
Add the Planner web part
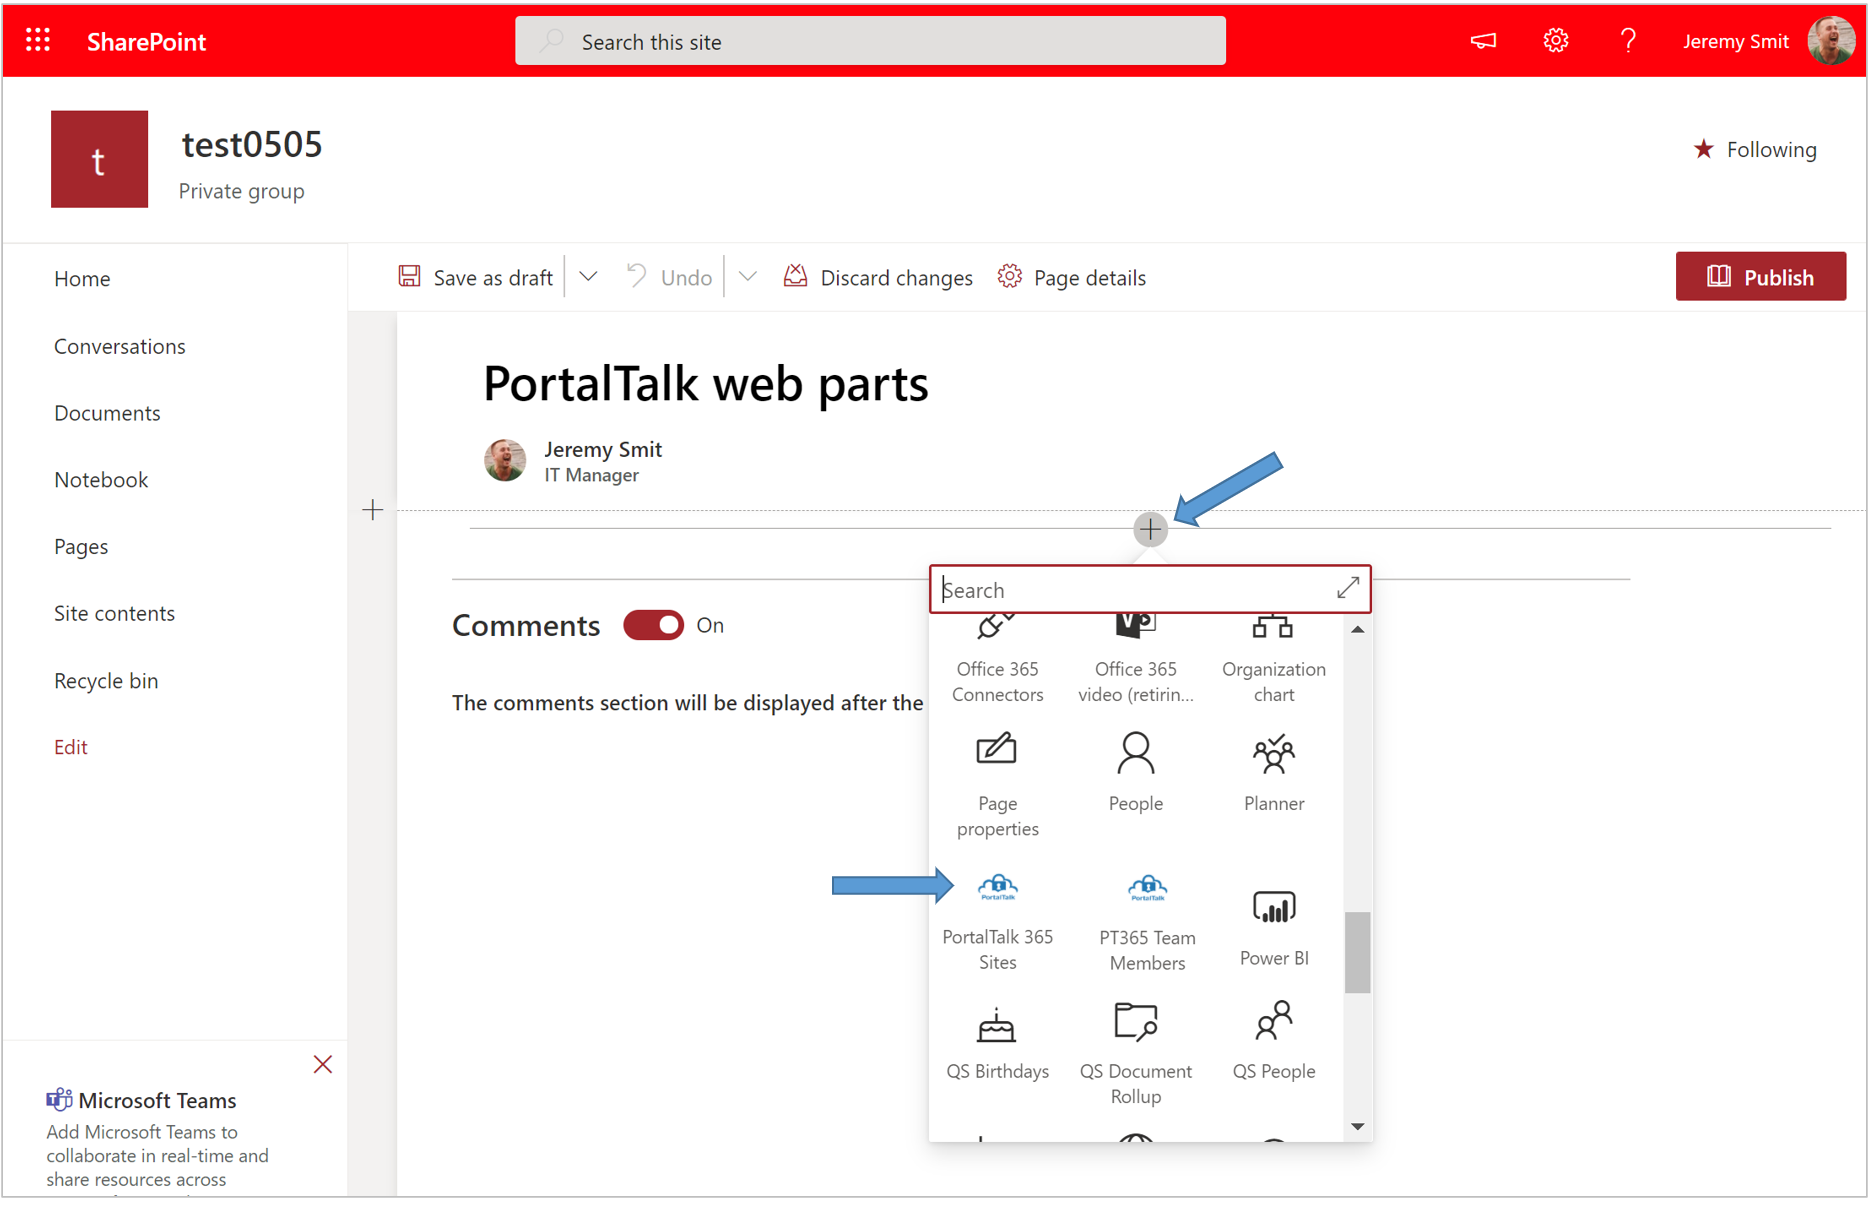click(x=1273, y=773)
